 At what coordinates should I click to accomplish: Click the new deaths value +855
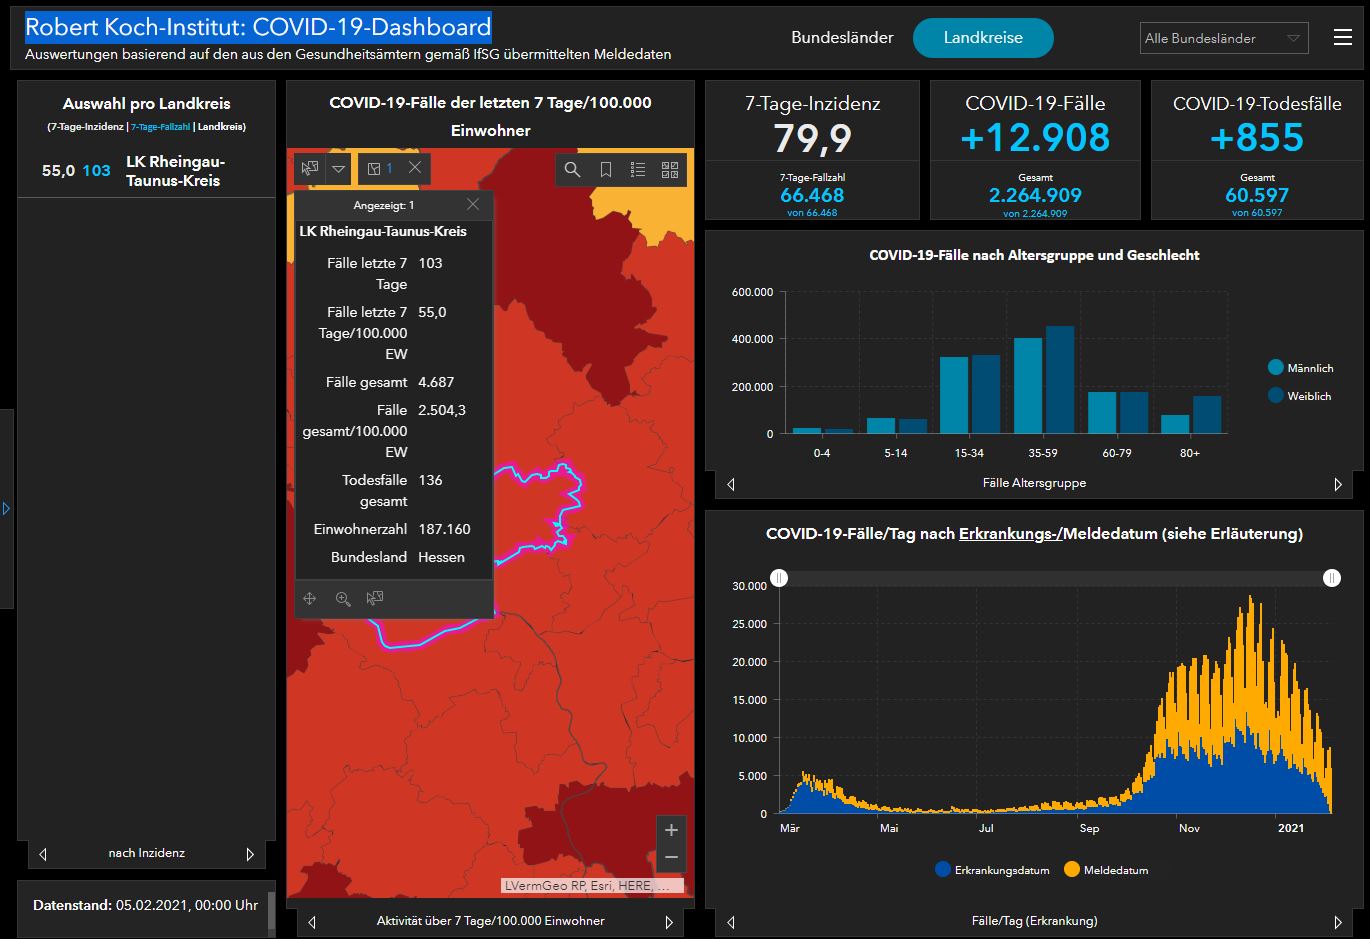coord(1257,138)
